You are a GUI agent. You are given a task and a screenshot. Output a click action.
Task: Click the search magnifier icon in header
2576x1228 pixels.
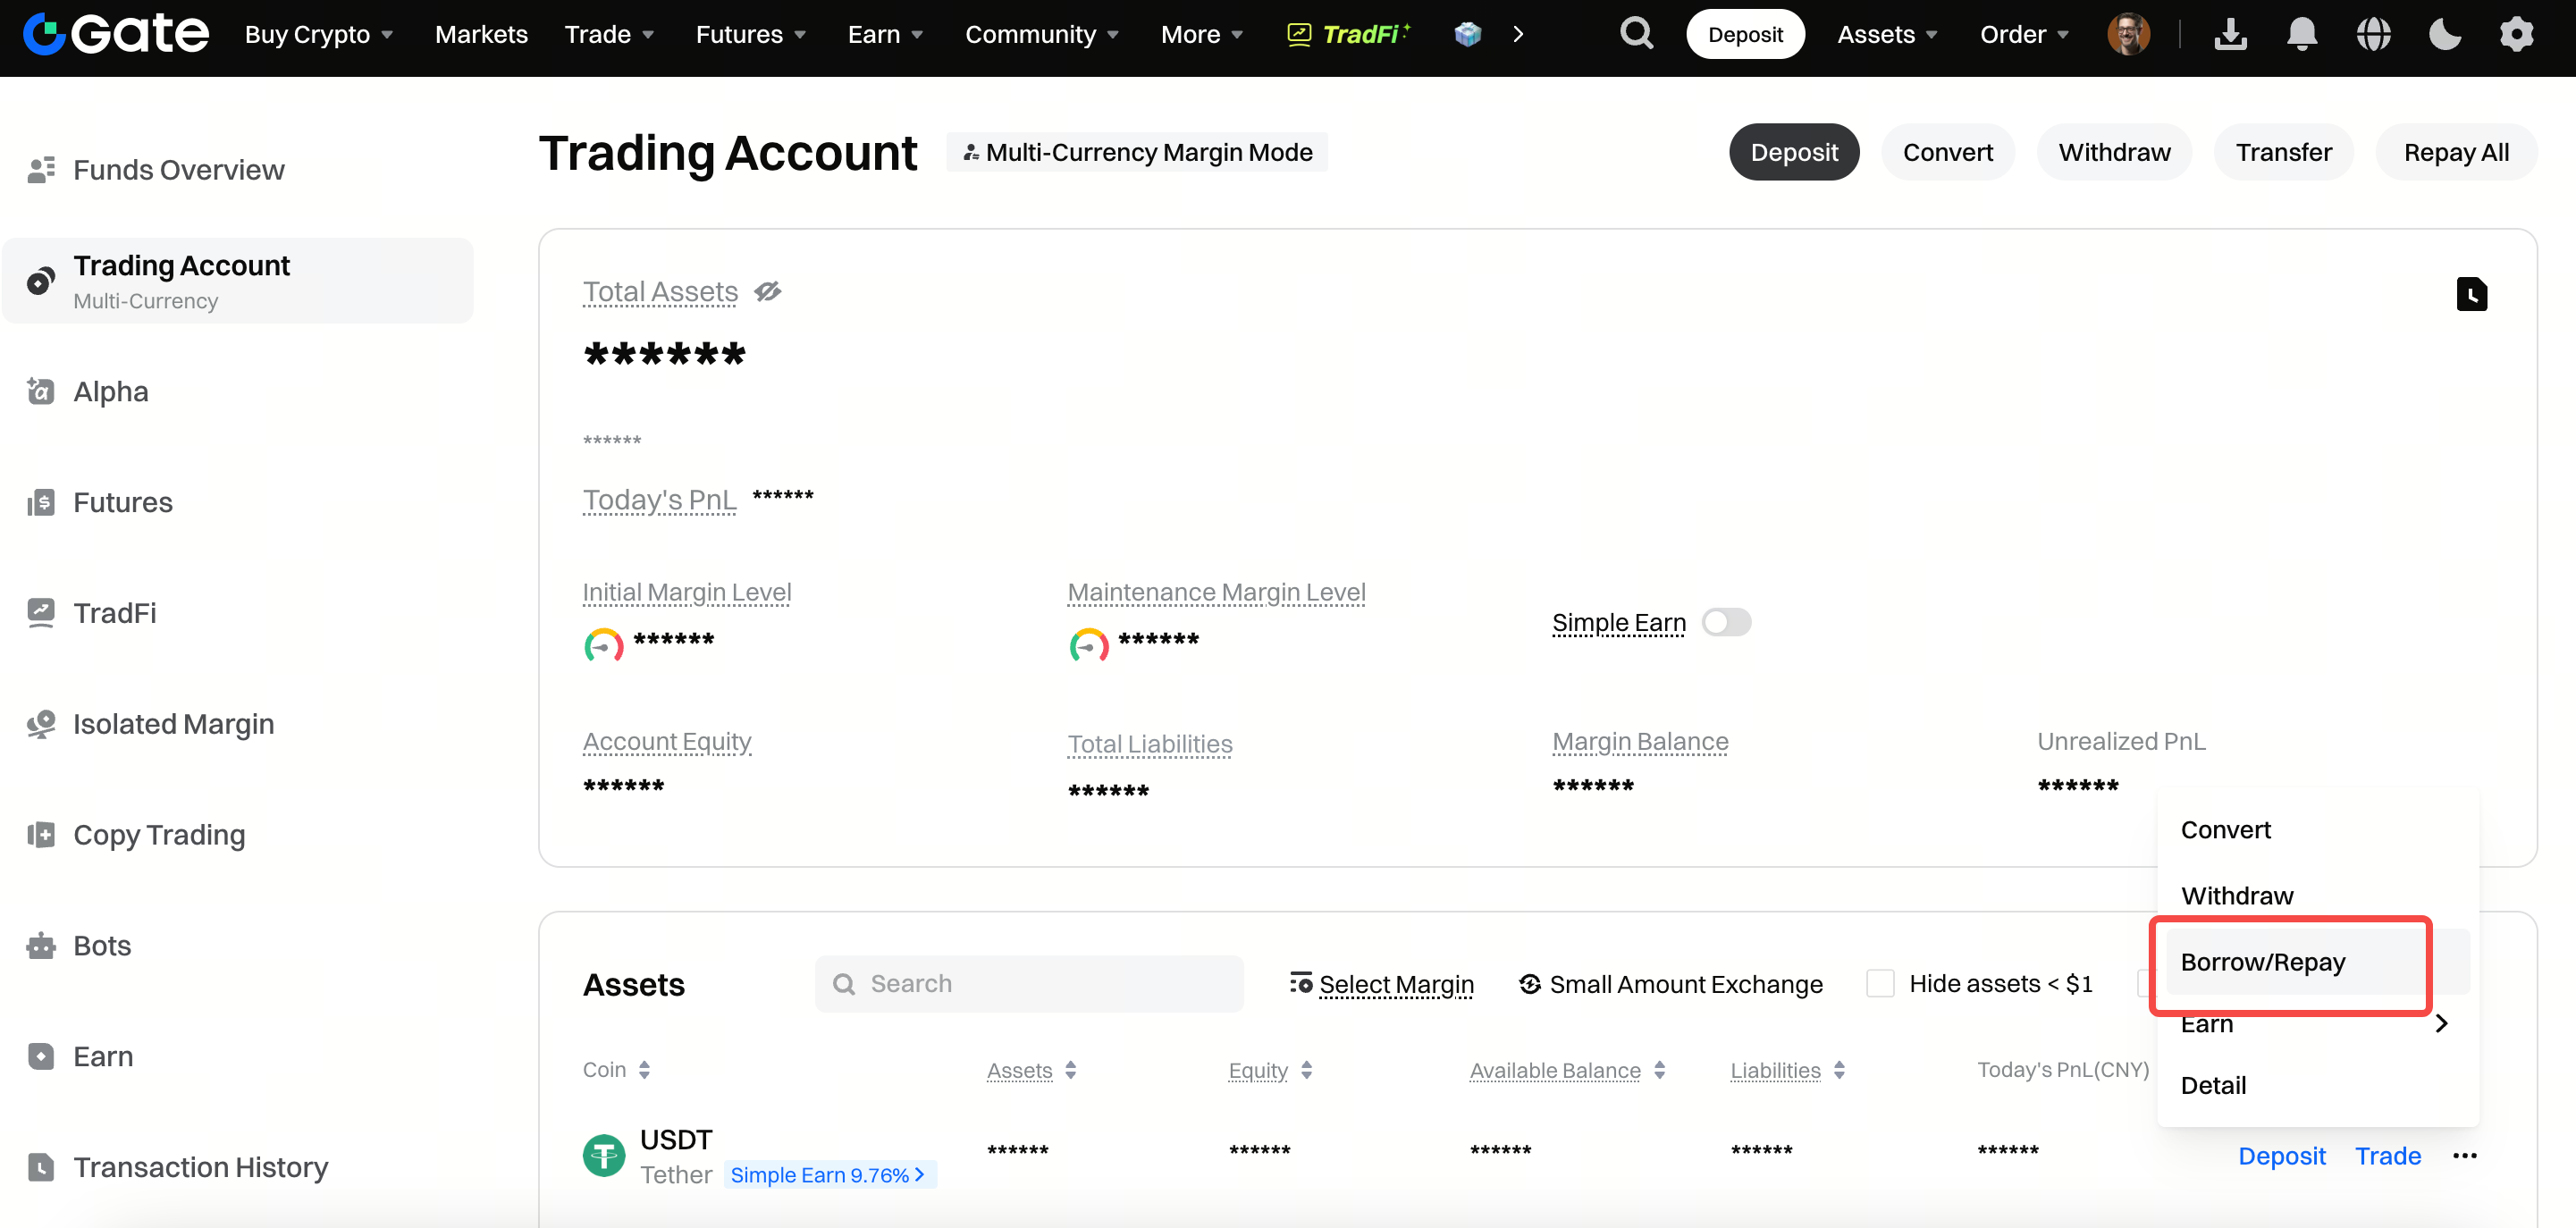(1636, 34)
